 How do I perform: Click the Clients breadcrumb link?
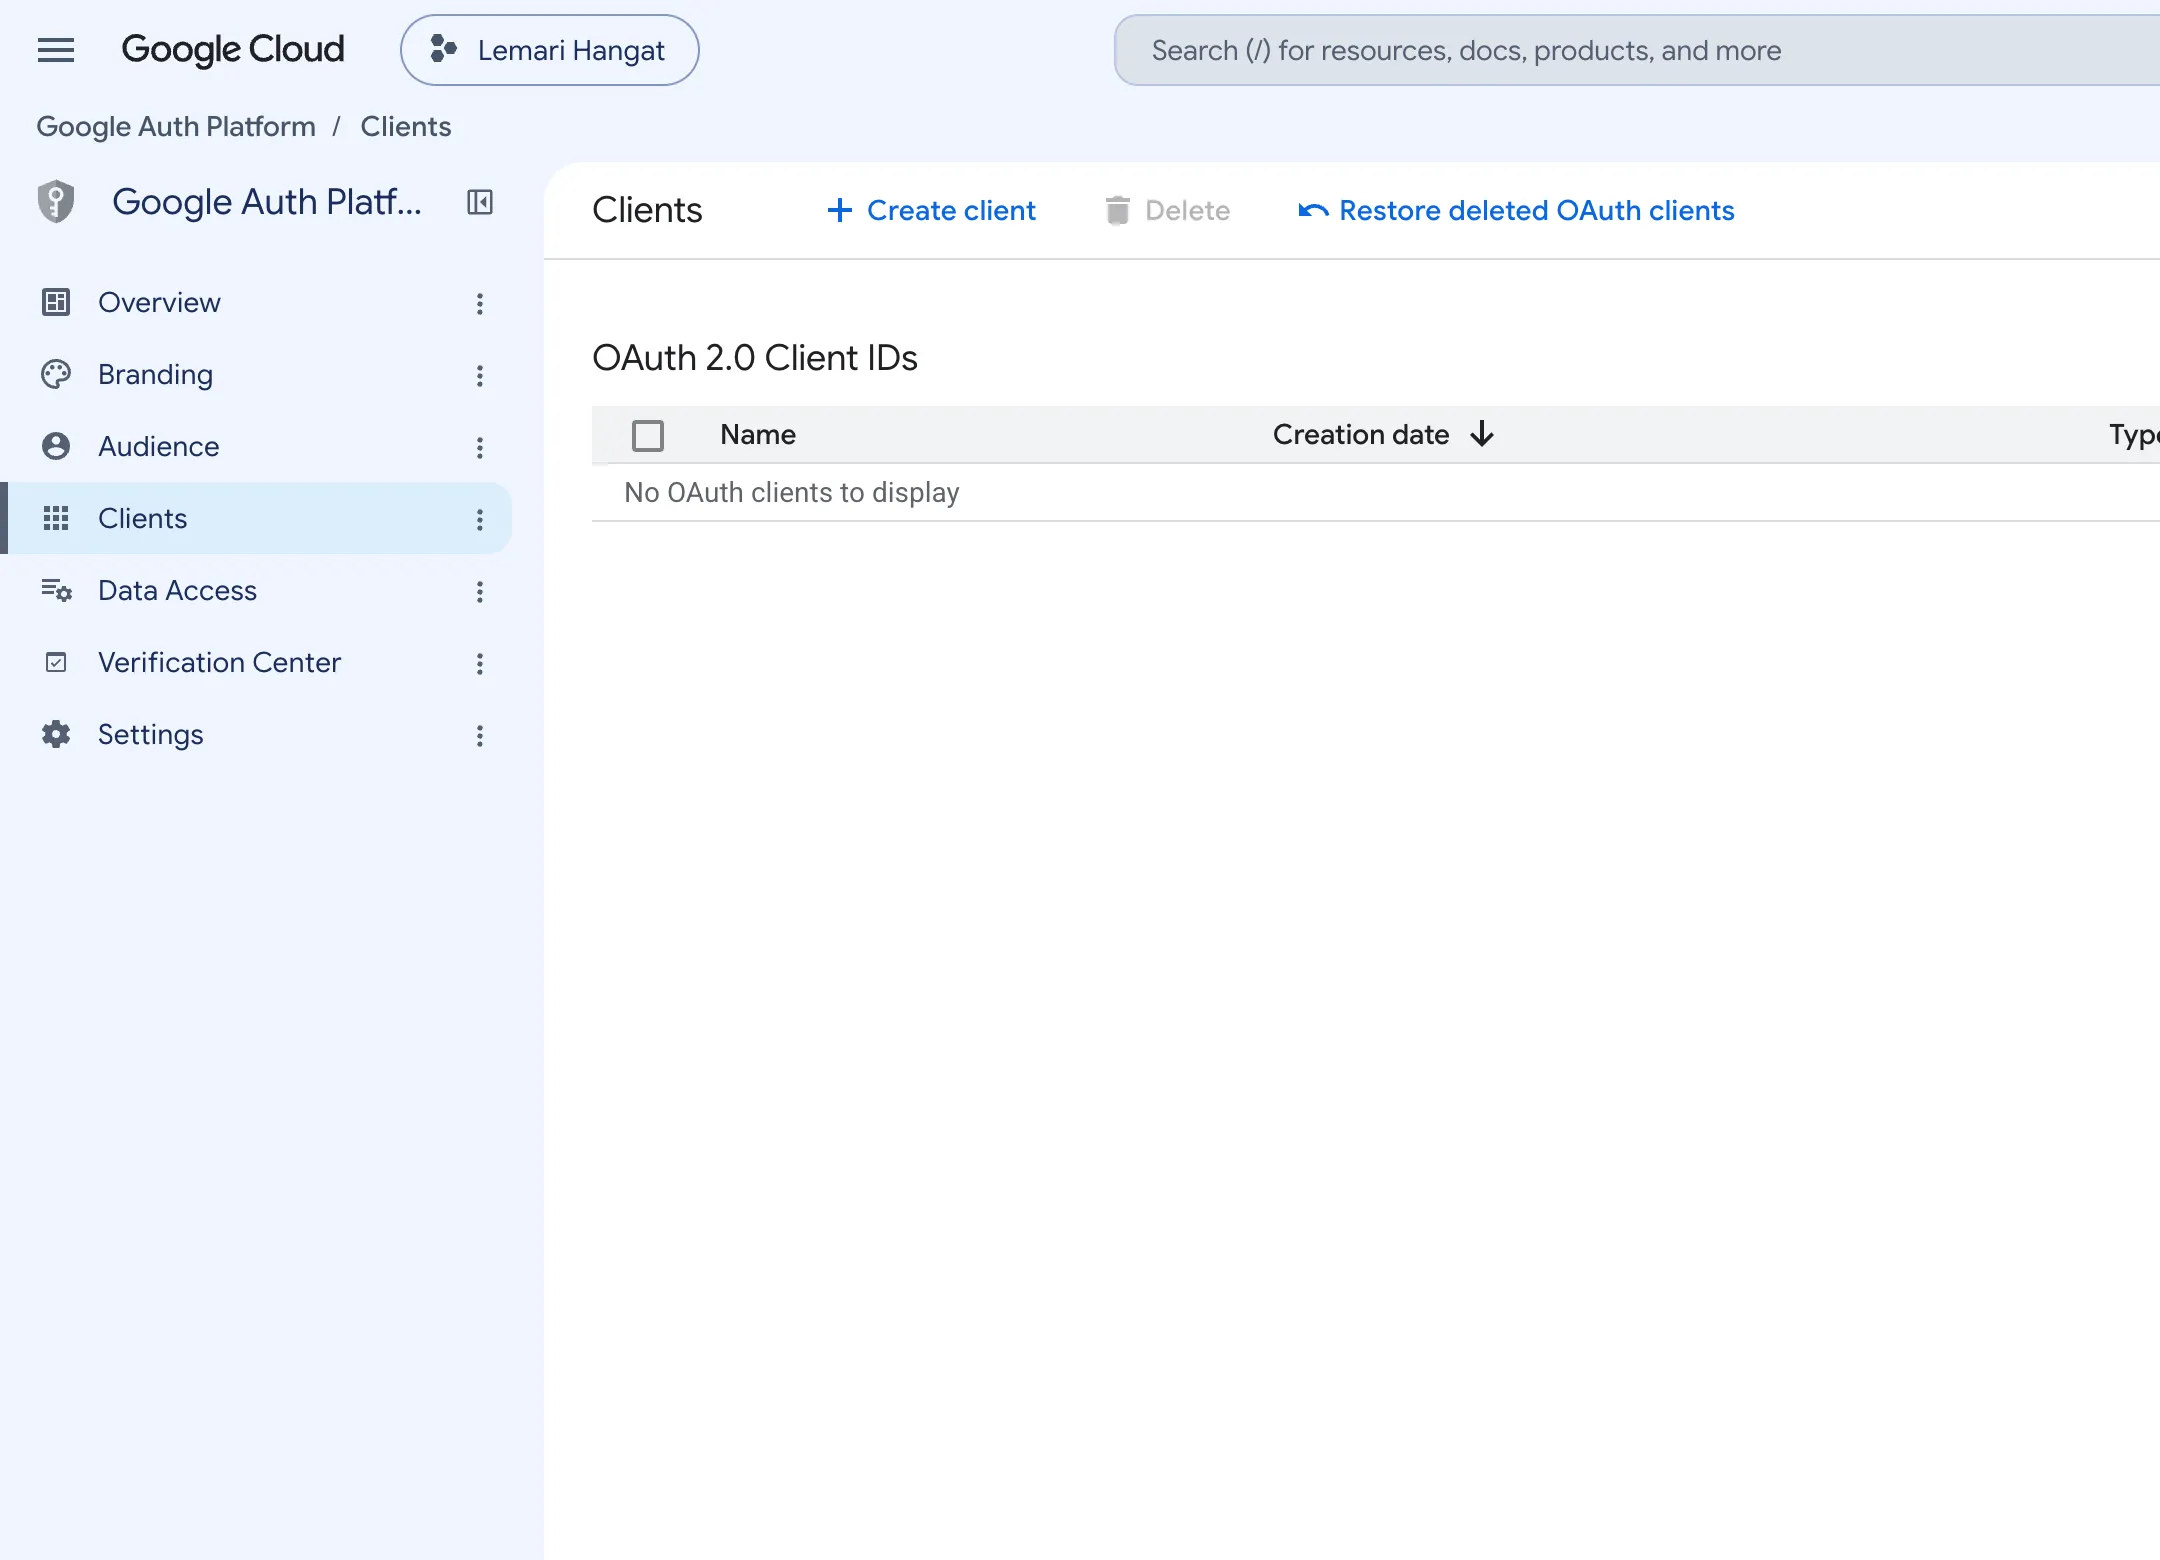406,127
